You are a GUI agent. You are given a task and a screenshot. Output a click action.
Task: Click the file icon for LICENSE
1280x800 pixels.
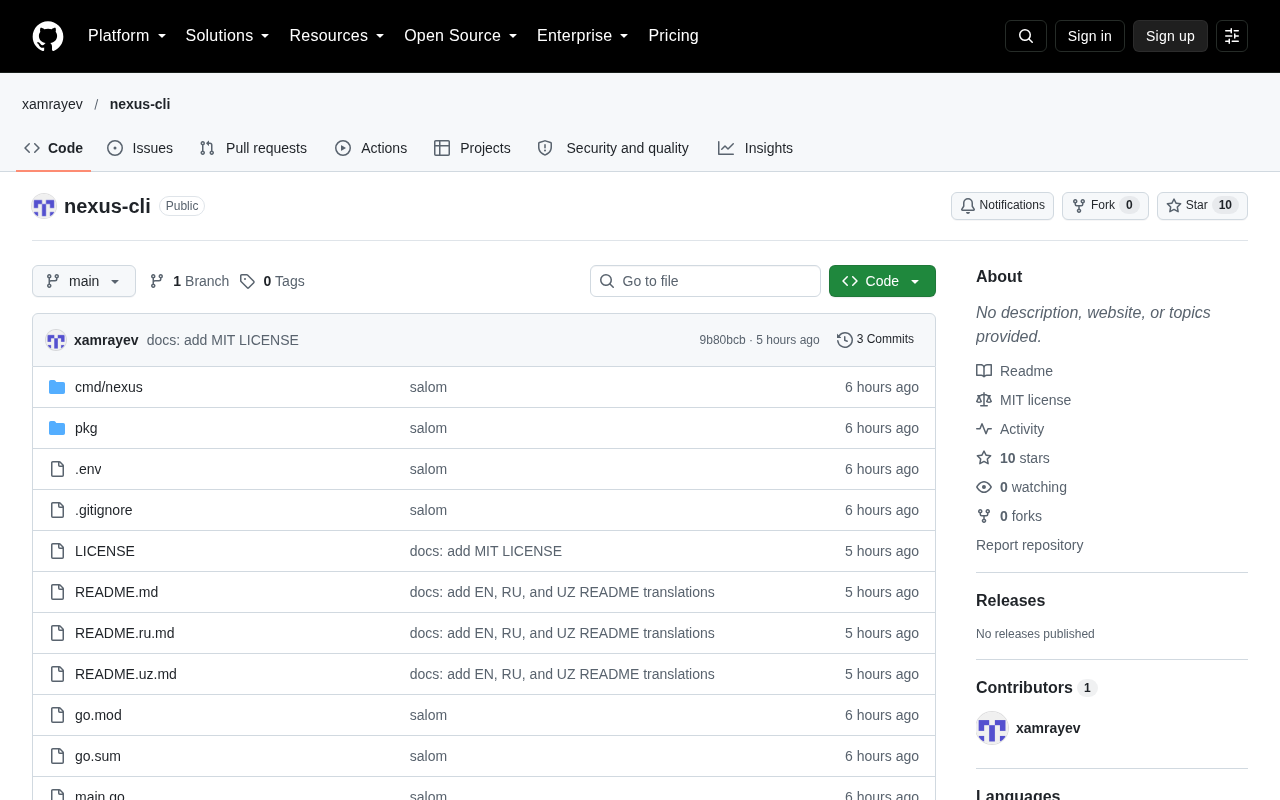57,551
